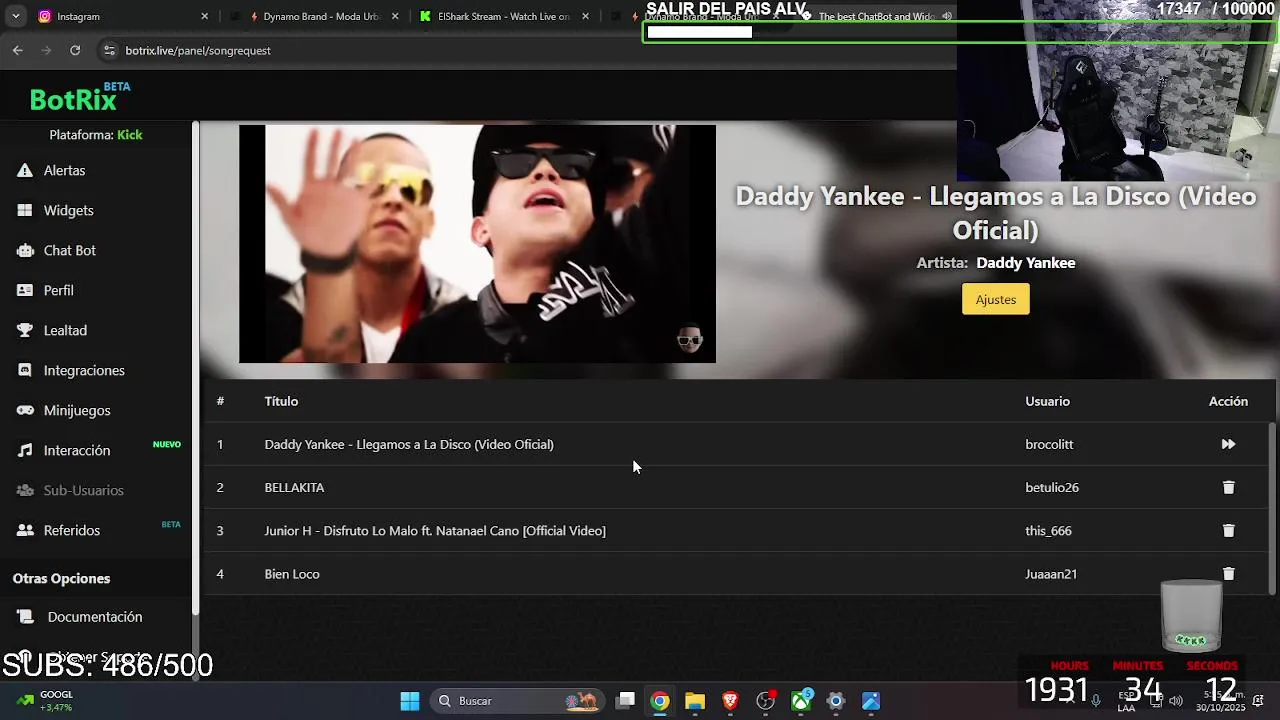Click the Título column header

pos(281,401)
